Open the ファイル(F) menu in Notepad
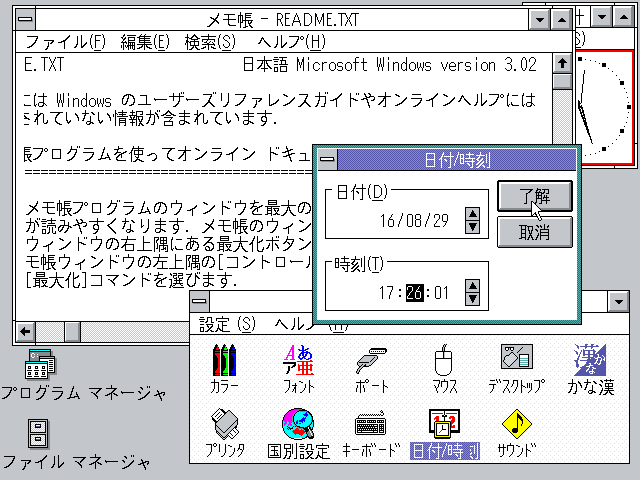The image size is (640, 480). 65,42
